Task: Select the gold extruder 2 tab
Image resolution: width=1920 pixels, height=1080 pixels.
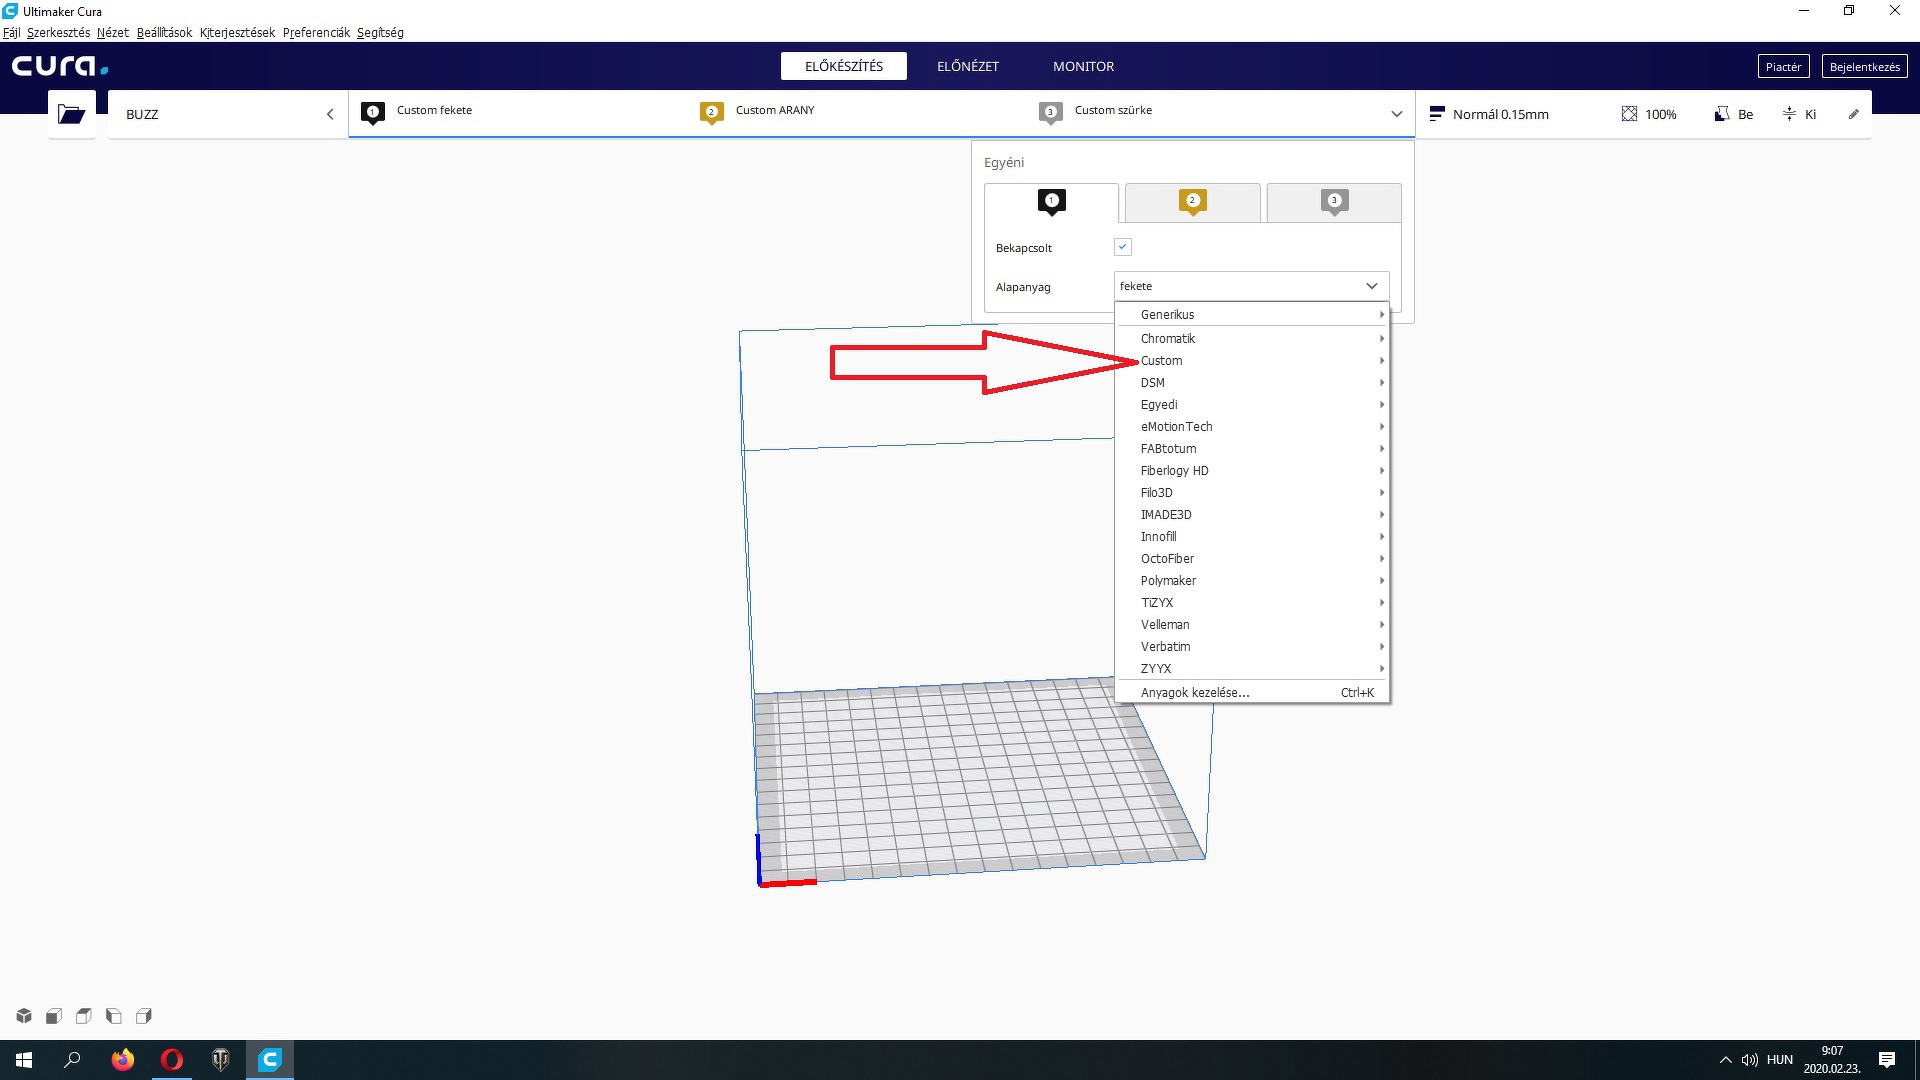Action: [x=1192, y=202]
